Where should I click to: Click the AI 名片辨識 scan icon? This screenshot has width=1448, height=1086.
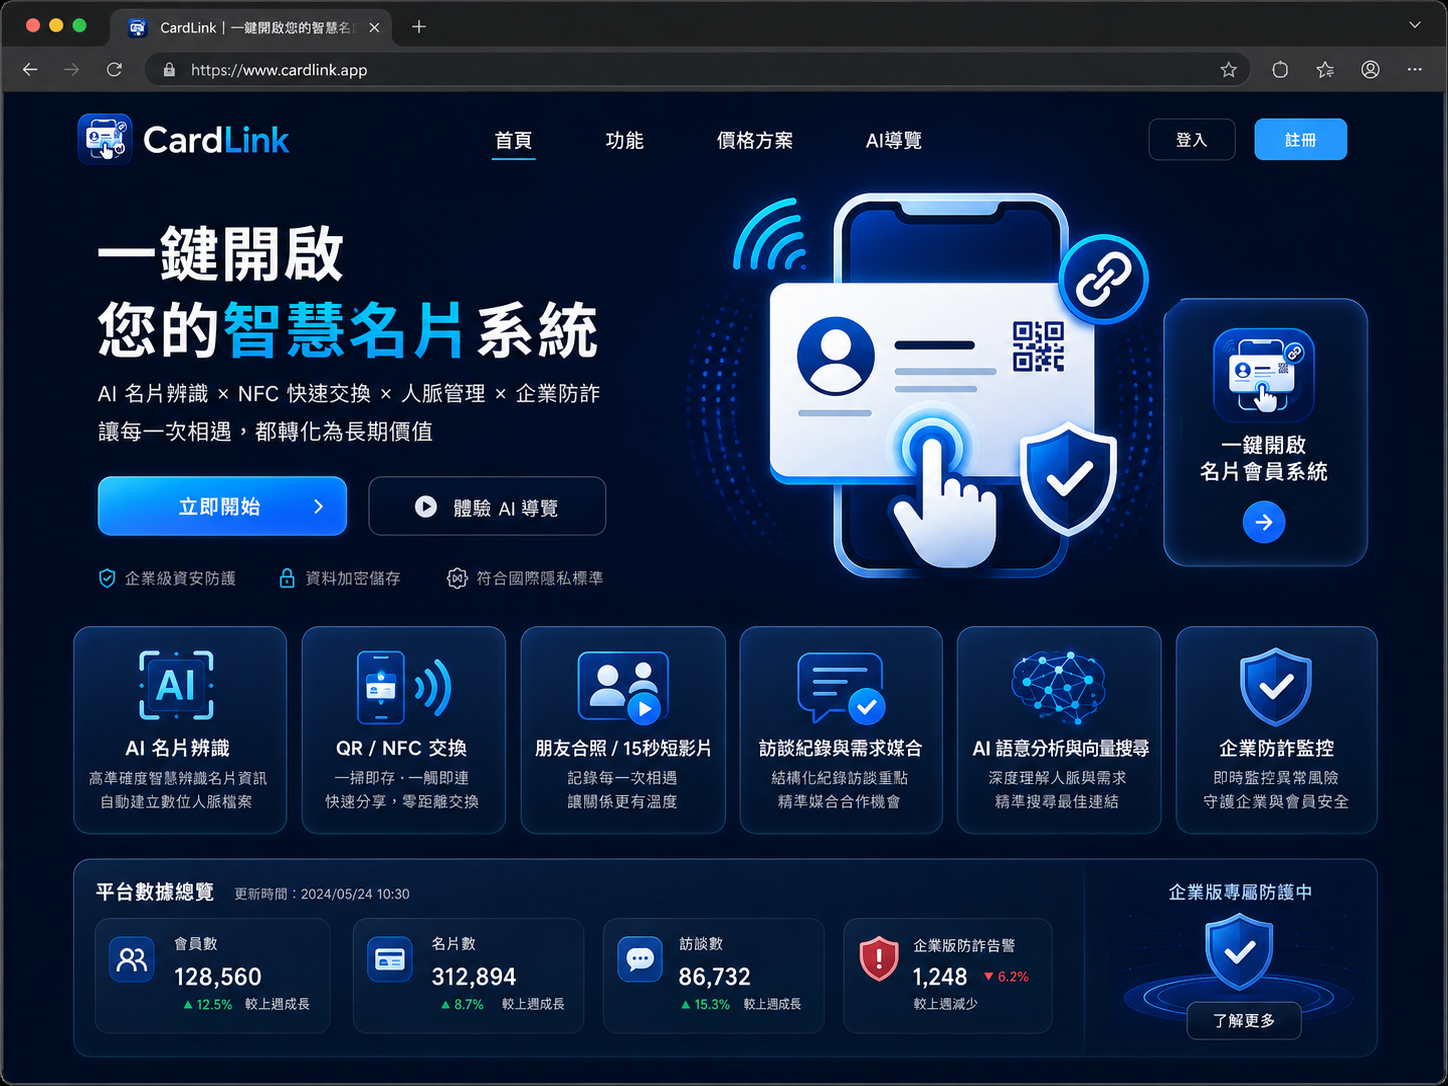tap(176, 685)
